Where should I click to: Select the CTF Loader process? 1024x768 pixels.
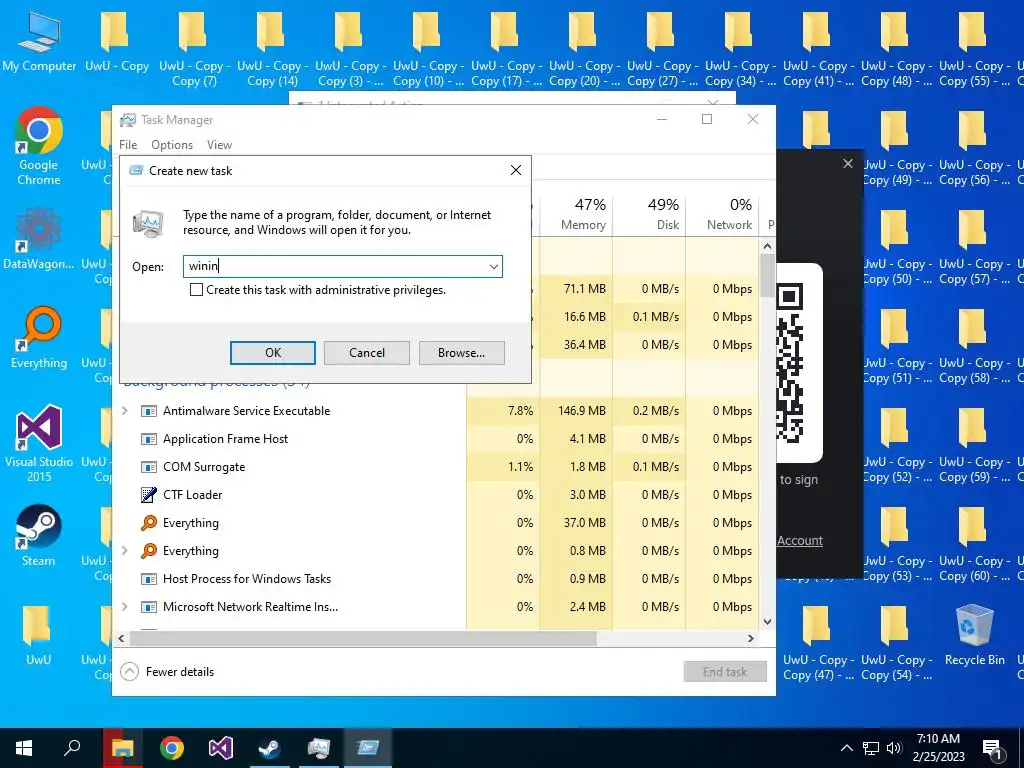click(x=193, y=495)
